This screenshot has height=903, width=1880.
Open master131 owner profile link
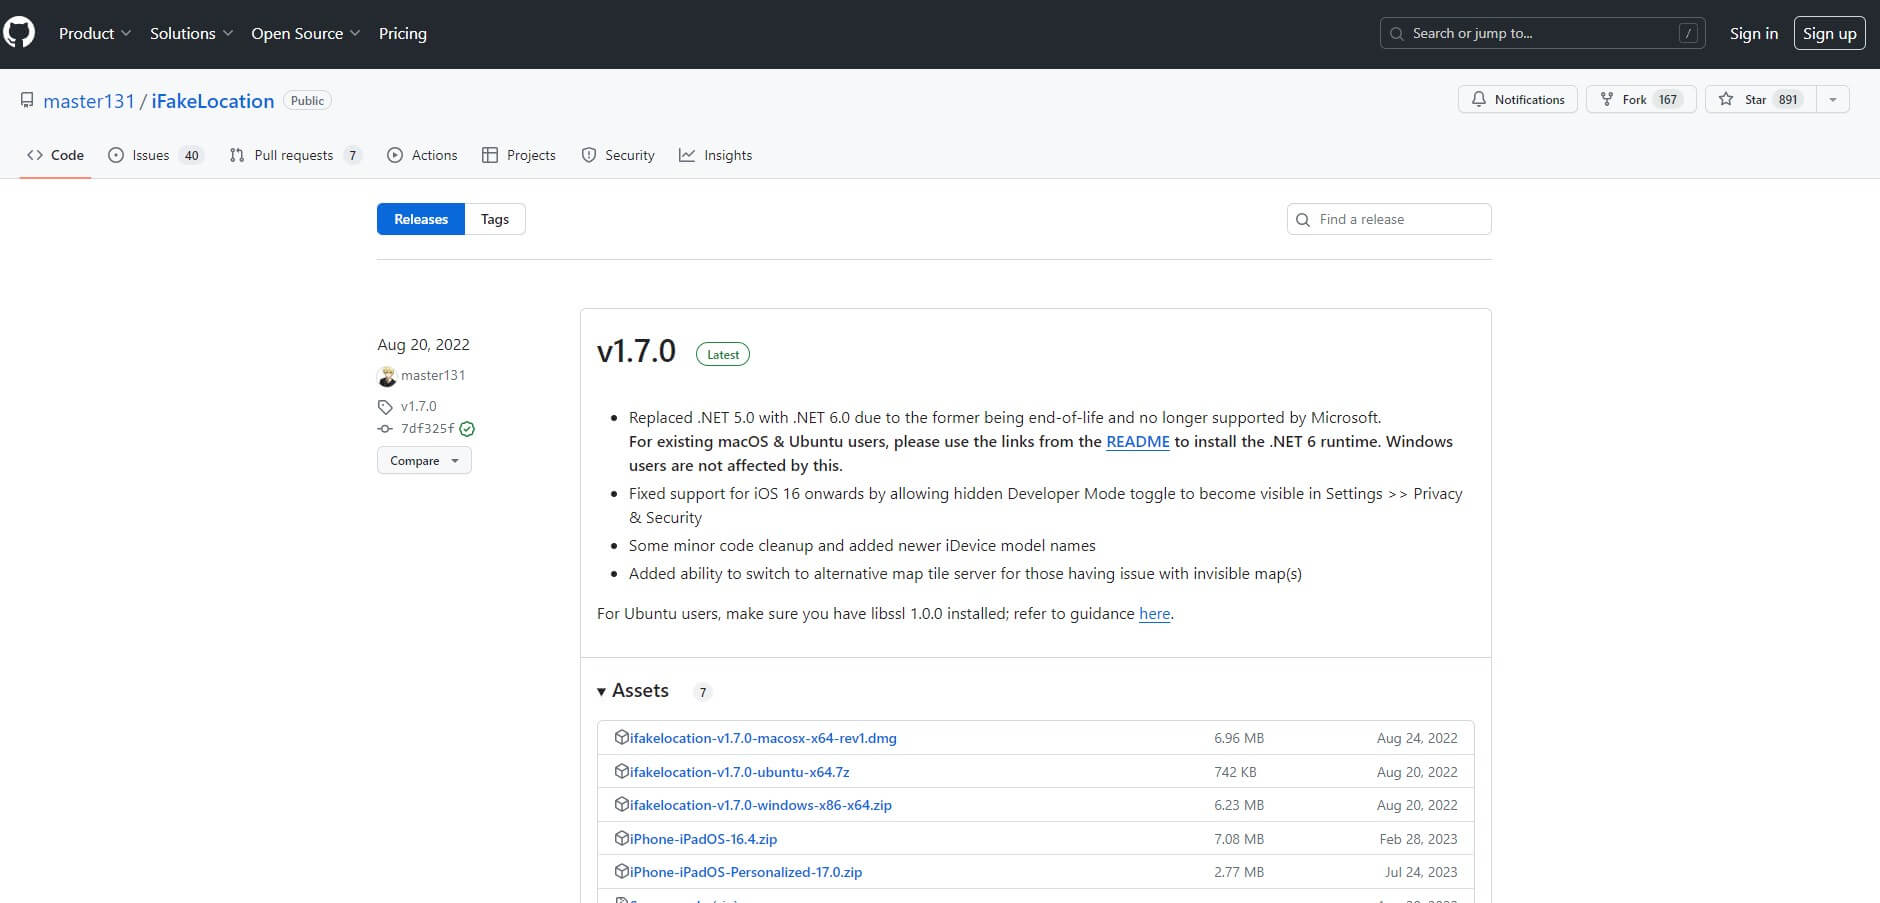89,101
